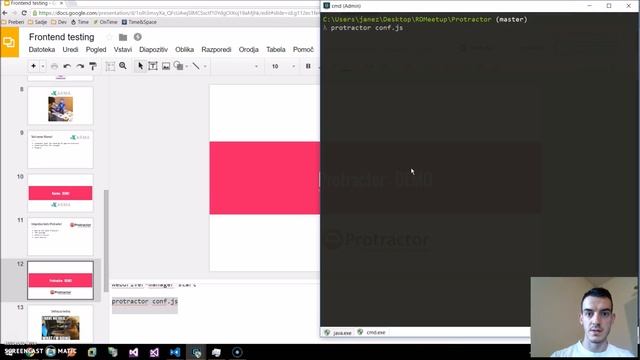Viewport: 640px width, 360px height.
Task: Star the Frontend testing presentation
Action: coord(109,37)
